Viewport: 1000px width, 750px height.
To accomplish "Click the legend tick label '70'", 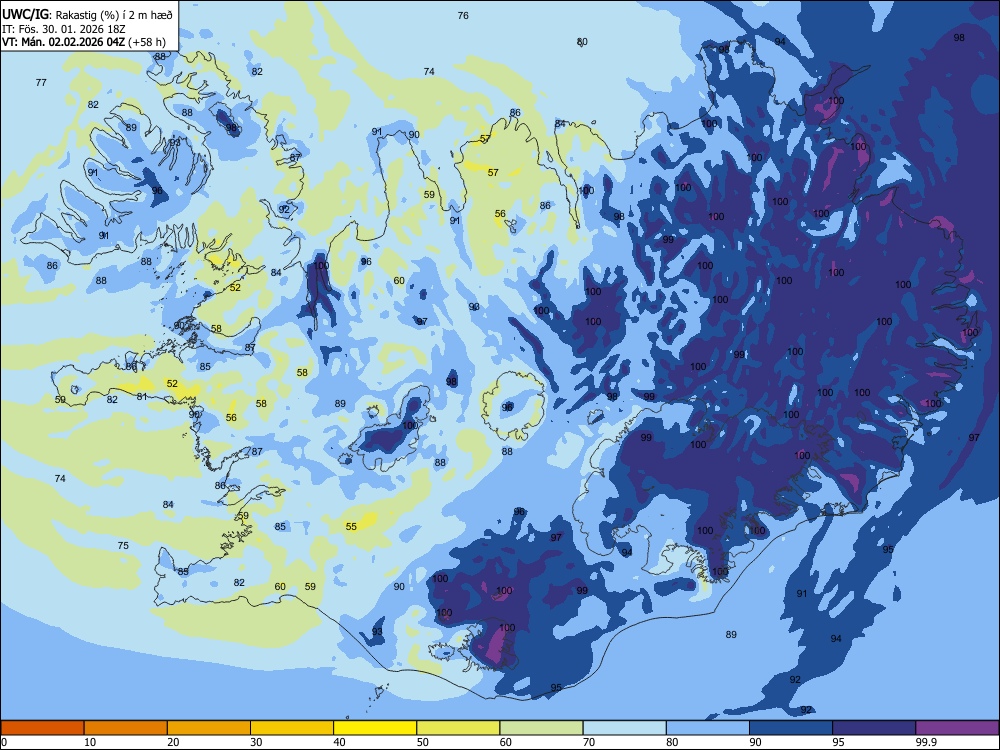I will pos(589,742).
